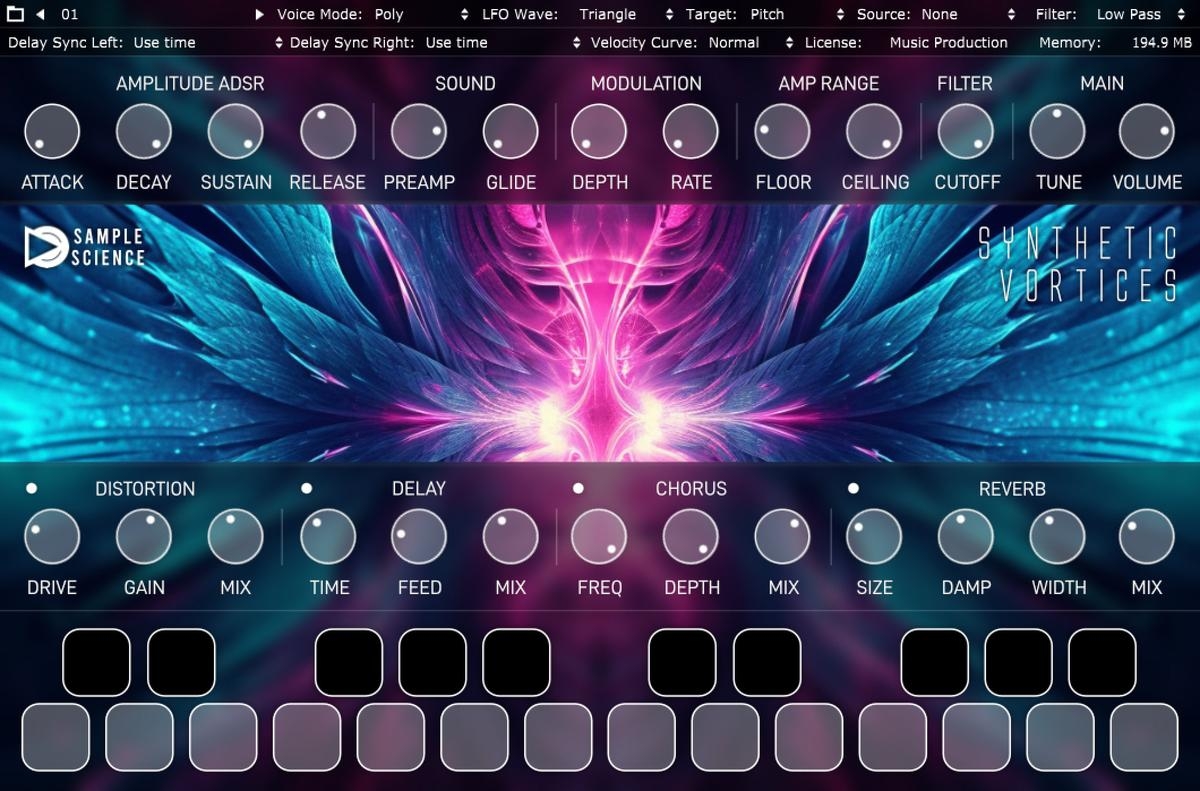The image size is (1200, 791).
Task: Click the filter CUTOFF knob
Action: coord(966,132)
